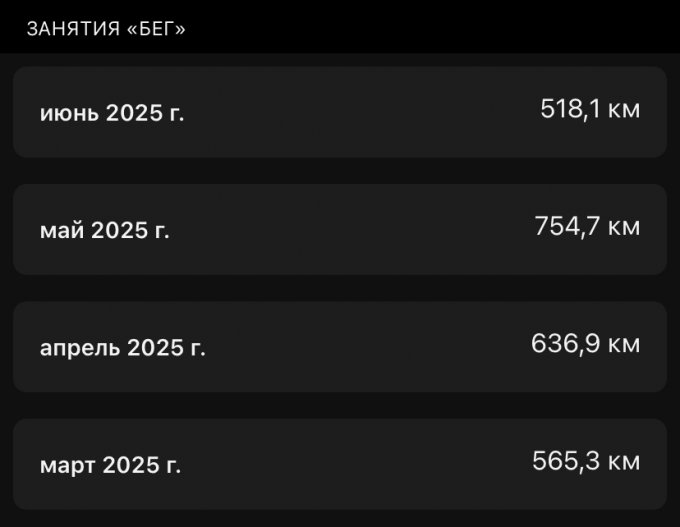Tap the 754,7 км distance value
This screenshot has height=527, width=680.
587,227
